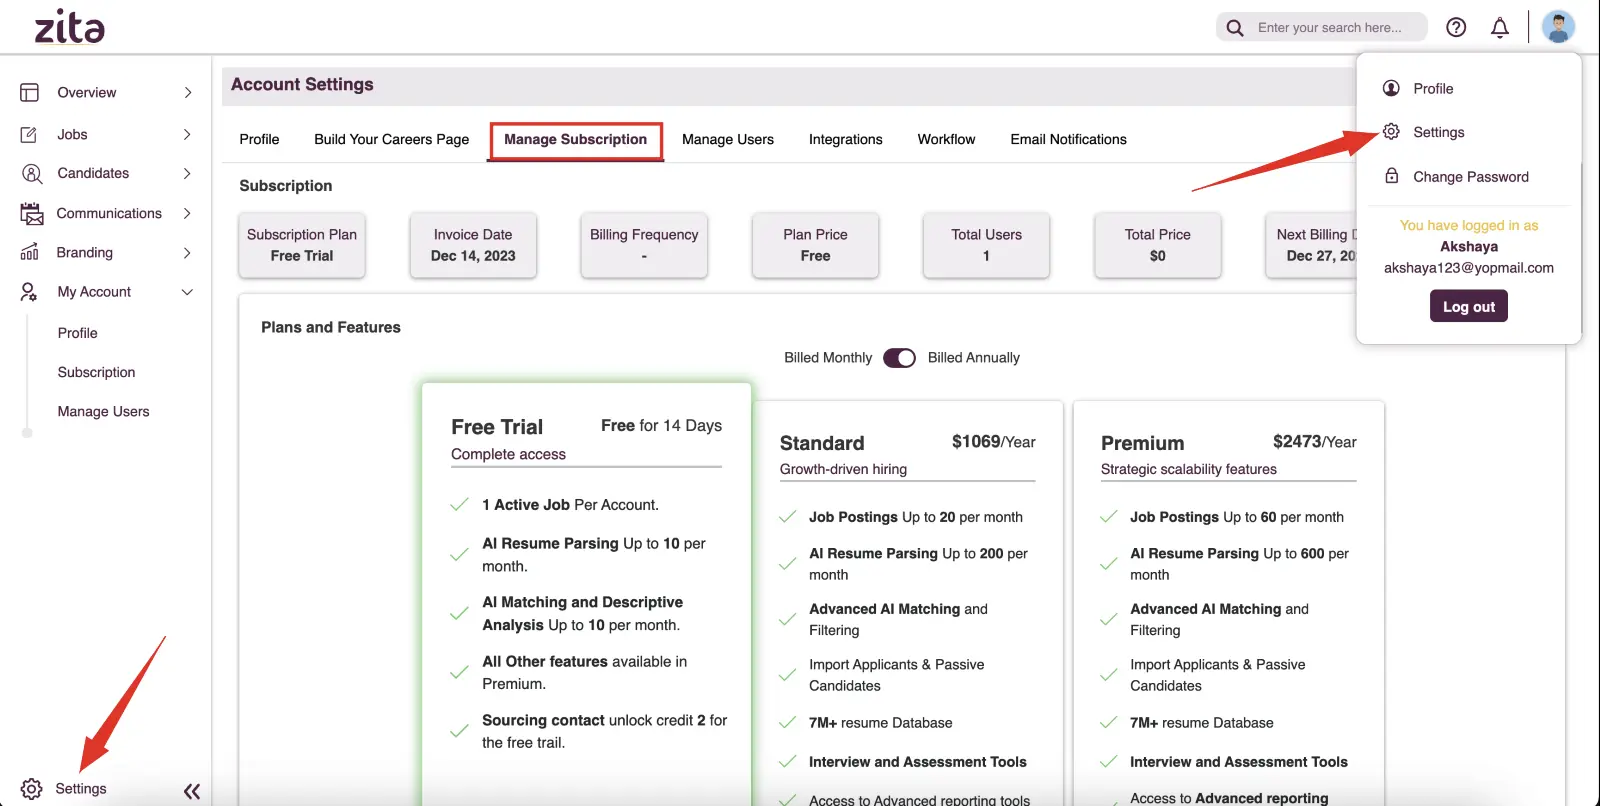Click the search input field
This screenshot has width=1600, height=806.
pos(1329,28)
